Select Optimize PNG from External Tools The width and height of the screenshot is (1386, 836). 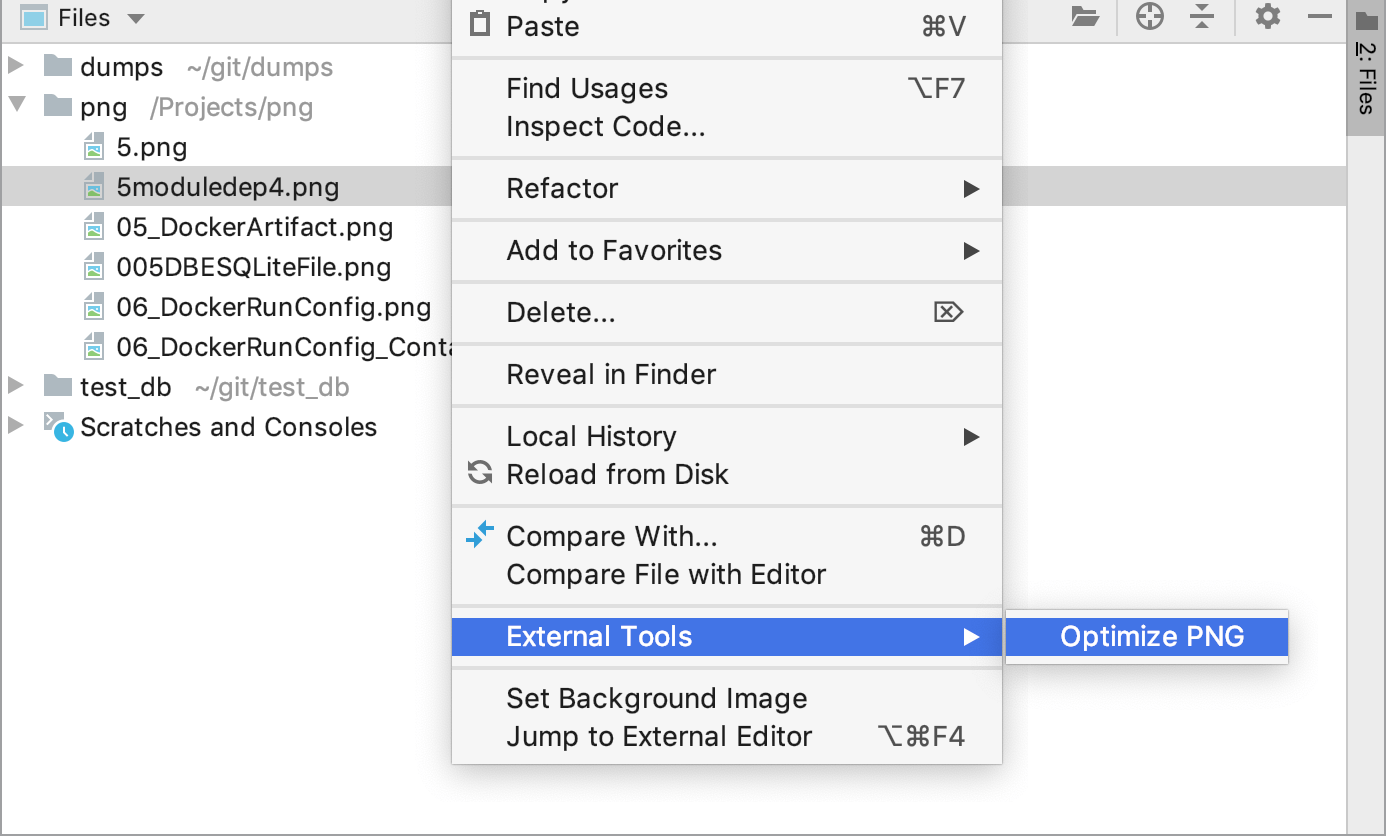1148,636
